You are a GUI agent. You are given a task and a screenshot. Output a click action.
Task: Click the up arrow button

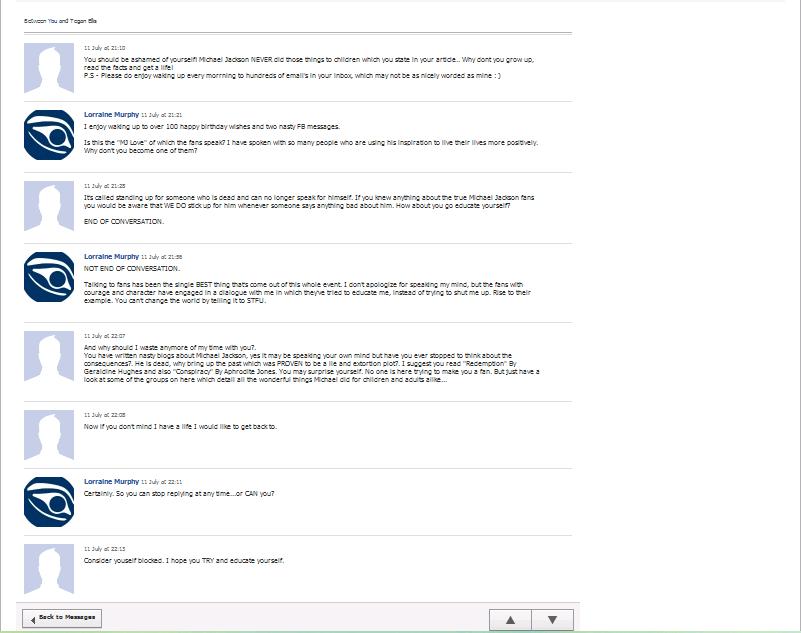click(x=510, y=619)
